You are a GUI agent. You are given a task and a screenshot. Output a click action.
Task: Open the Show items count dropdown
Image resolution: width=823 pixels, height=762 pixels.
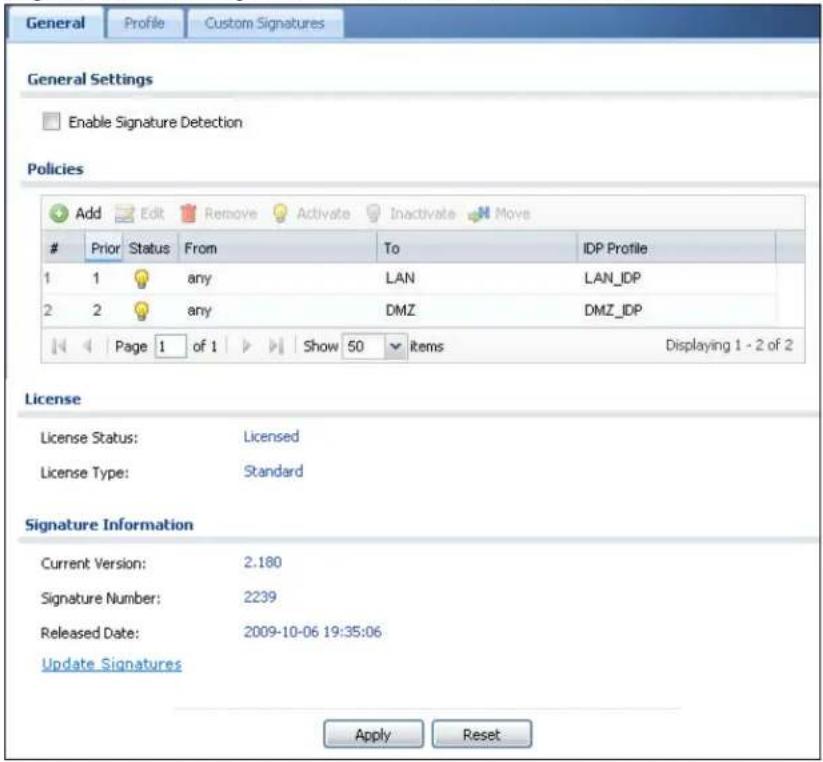click(395, 346)
